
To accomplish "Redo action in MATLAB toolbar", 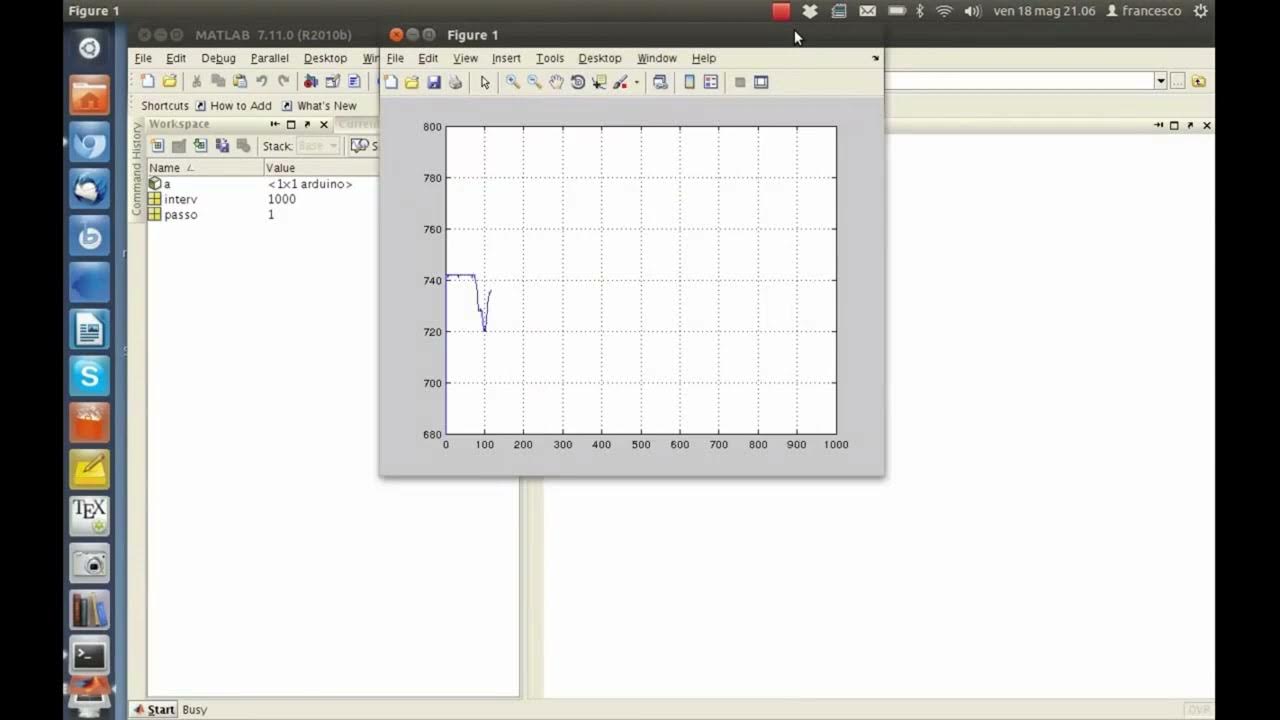I will coord(284,81).
